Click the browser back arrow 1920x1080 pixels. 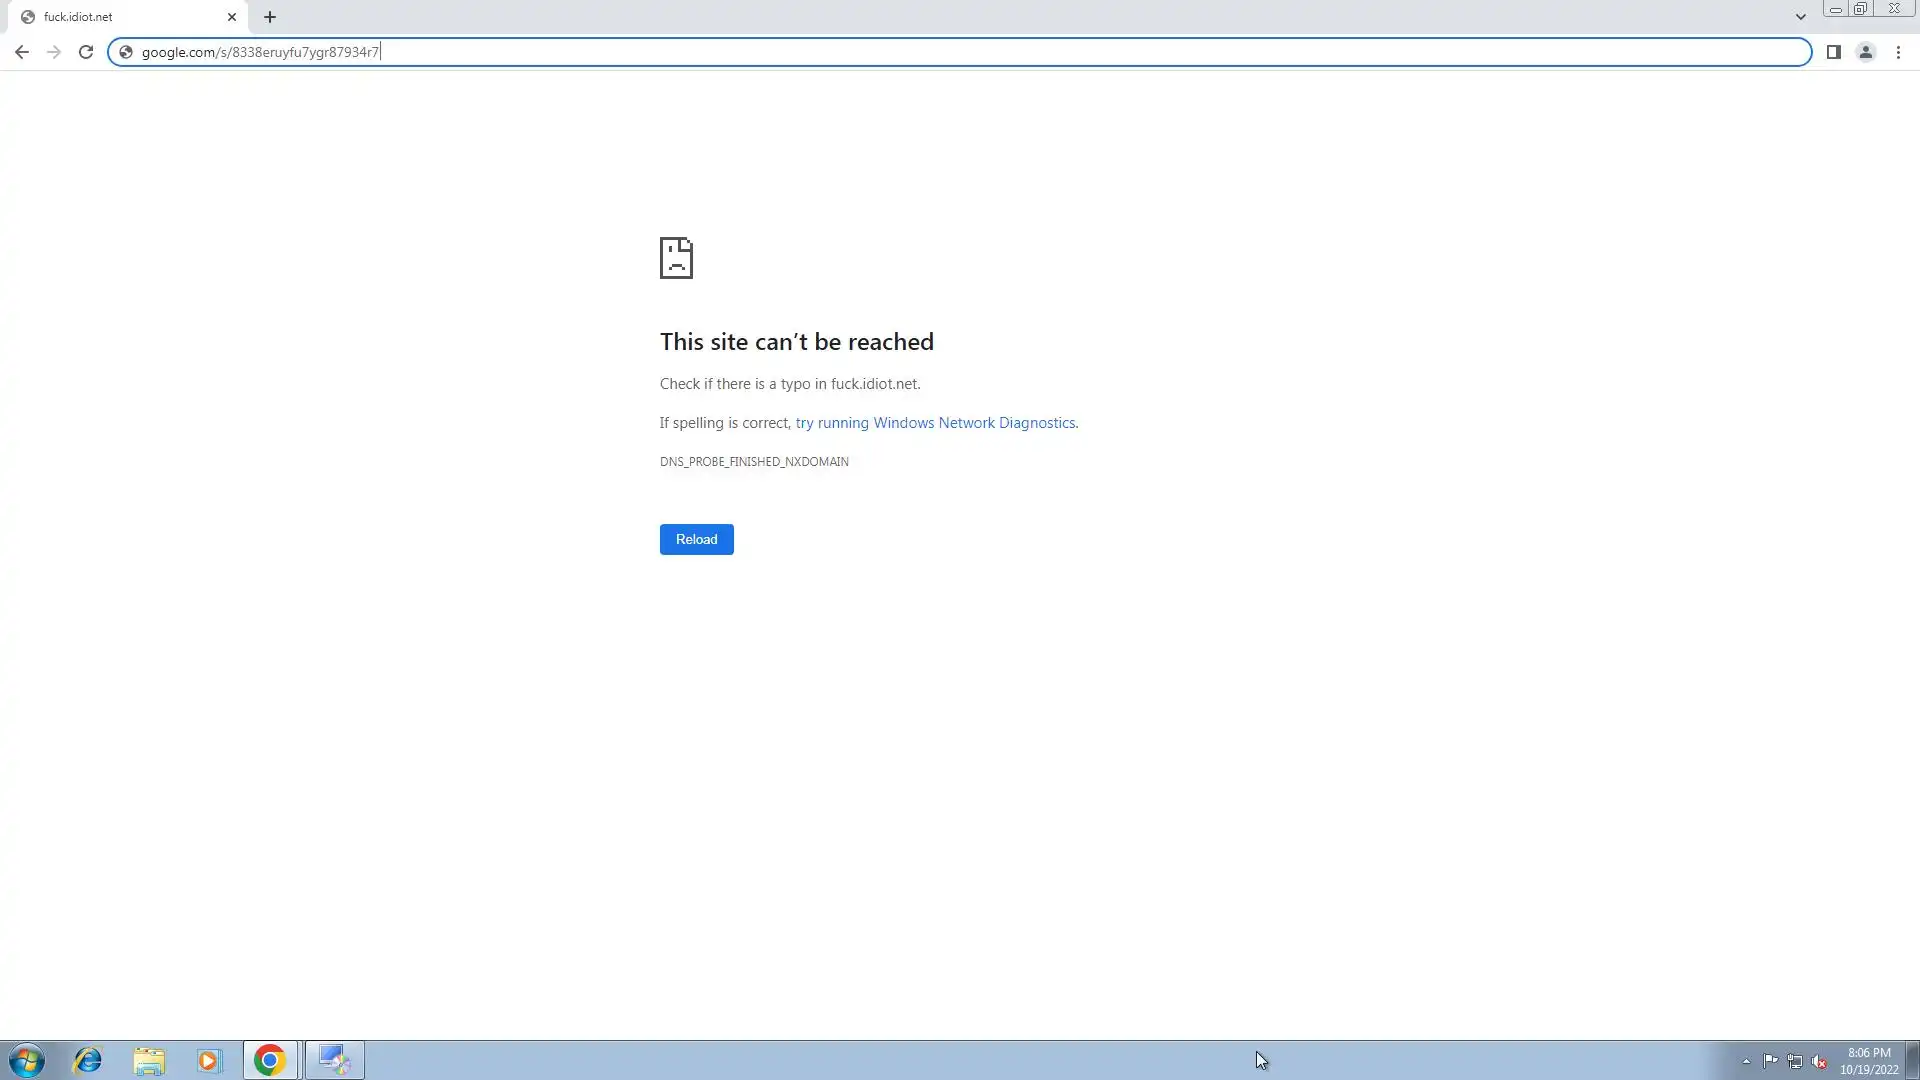[21, 52]
